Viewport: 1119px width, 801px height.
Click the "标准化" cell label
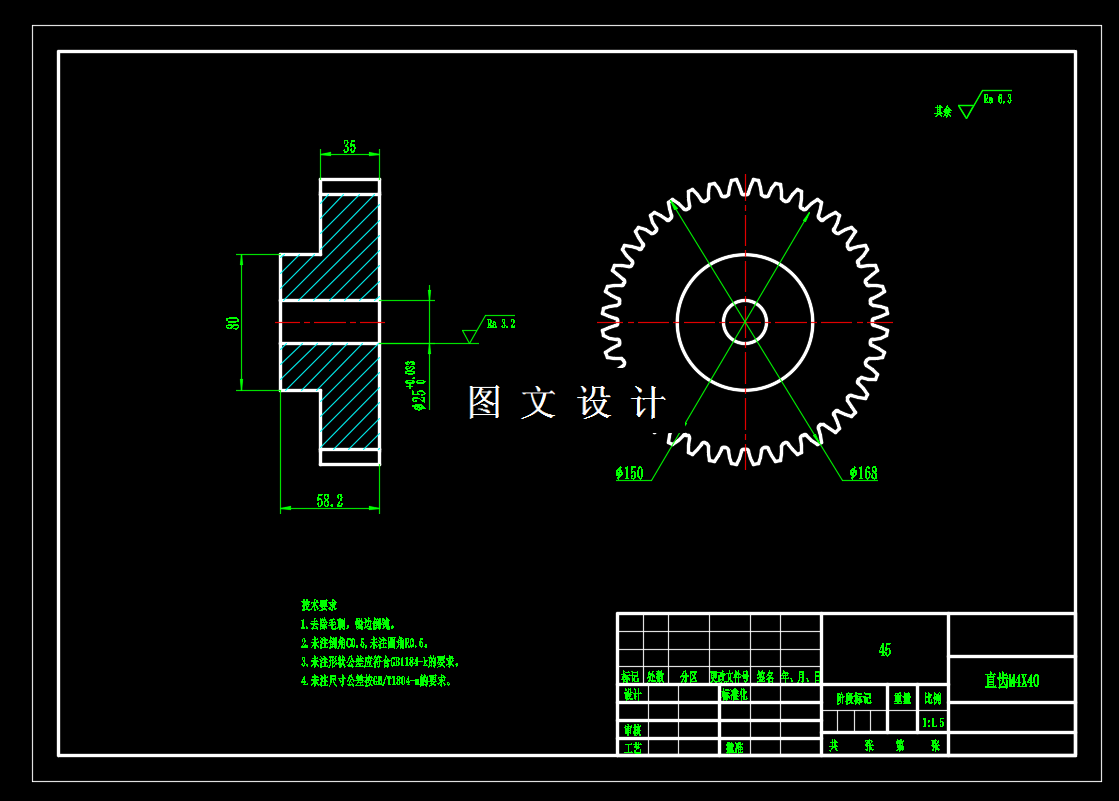(734, 695)
